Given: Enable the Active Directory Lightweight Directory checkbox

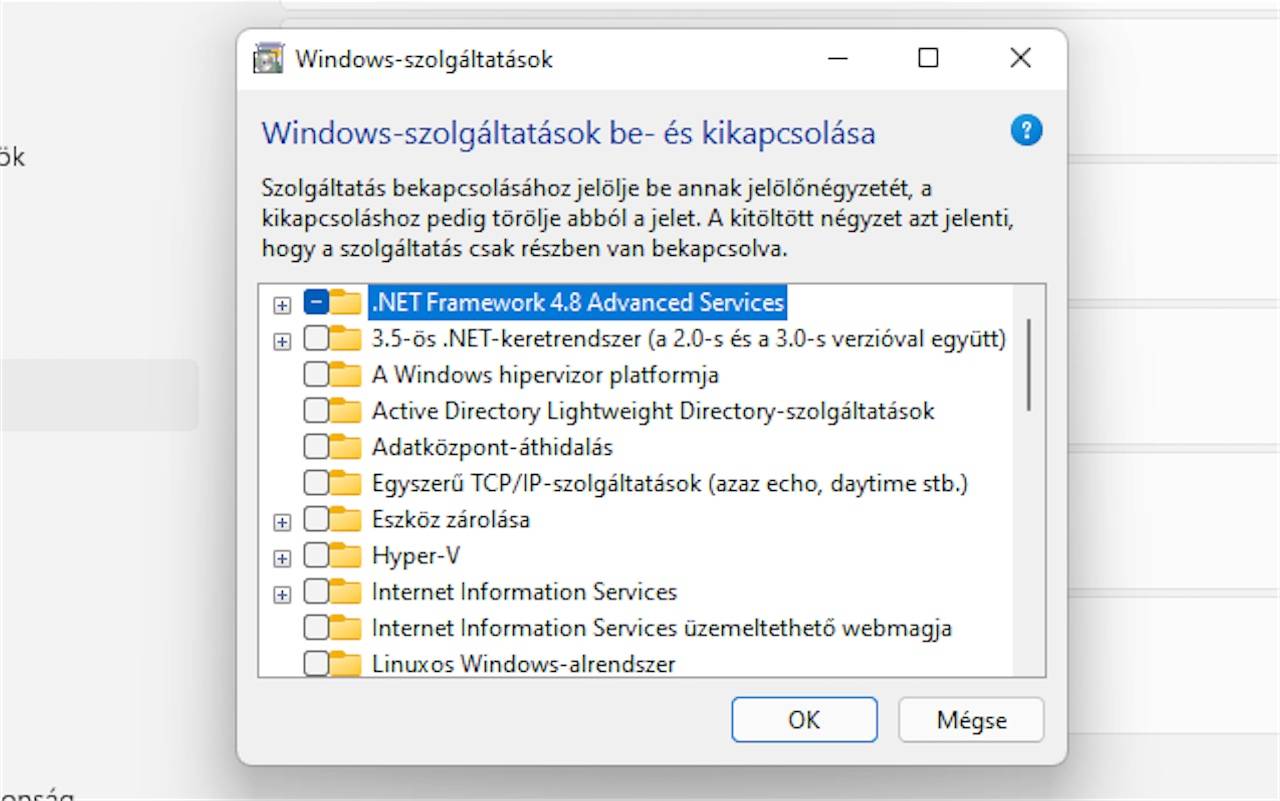Looking at the screenshot, I should coord(316,411).
